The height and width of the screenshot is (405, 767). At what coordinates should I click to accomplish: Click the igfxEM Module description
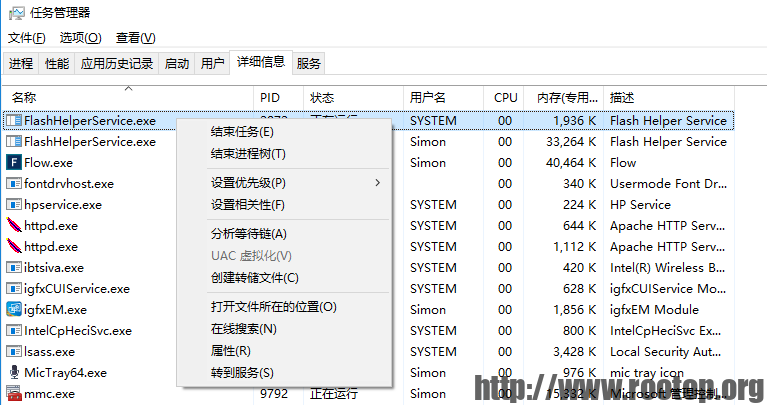coord(654,310)
